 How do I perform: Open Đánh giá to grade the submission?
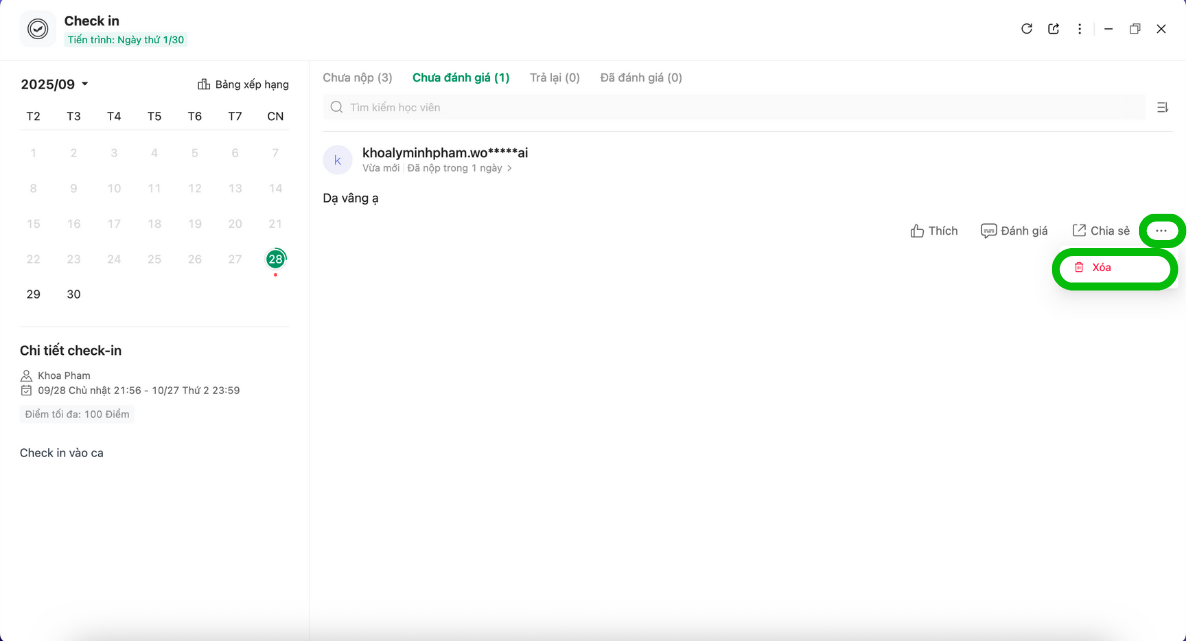(1014, 231)
